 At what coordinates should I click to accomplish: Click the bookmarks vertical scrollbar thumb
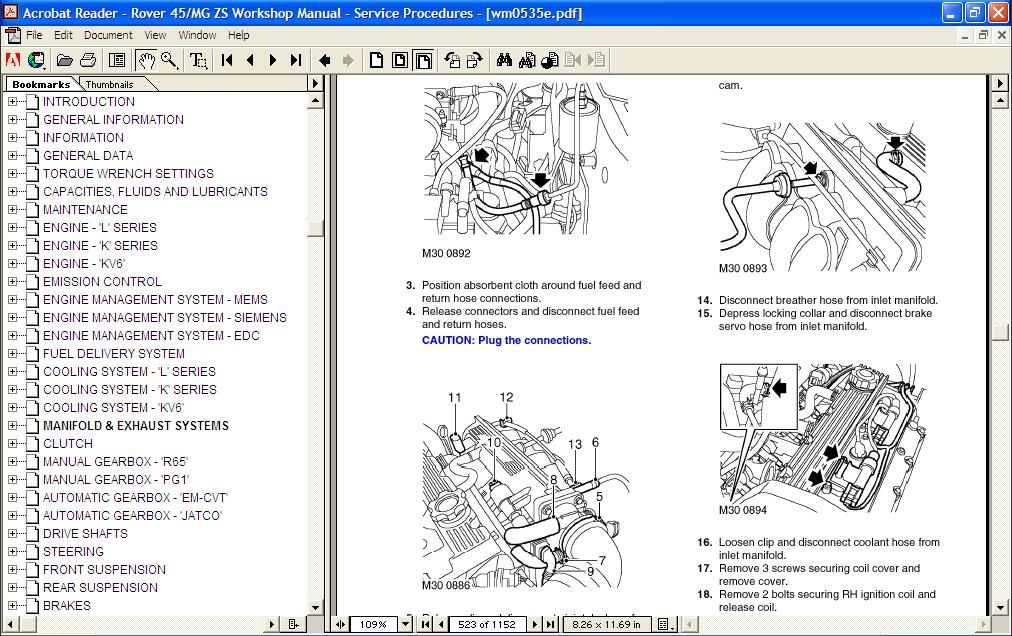tap(315, 229)
